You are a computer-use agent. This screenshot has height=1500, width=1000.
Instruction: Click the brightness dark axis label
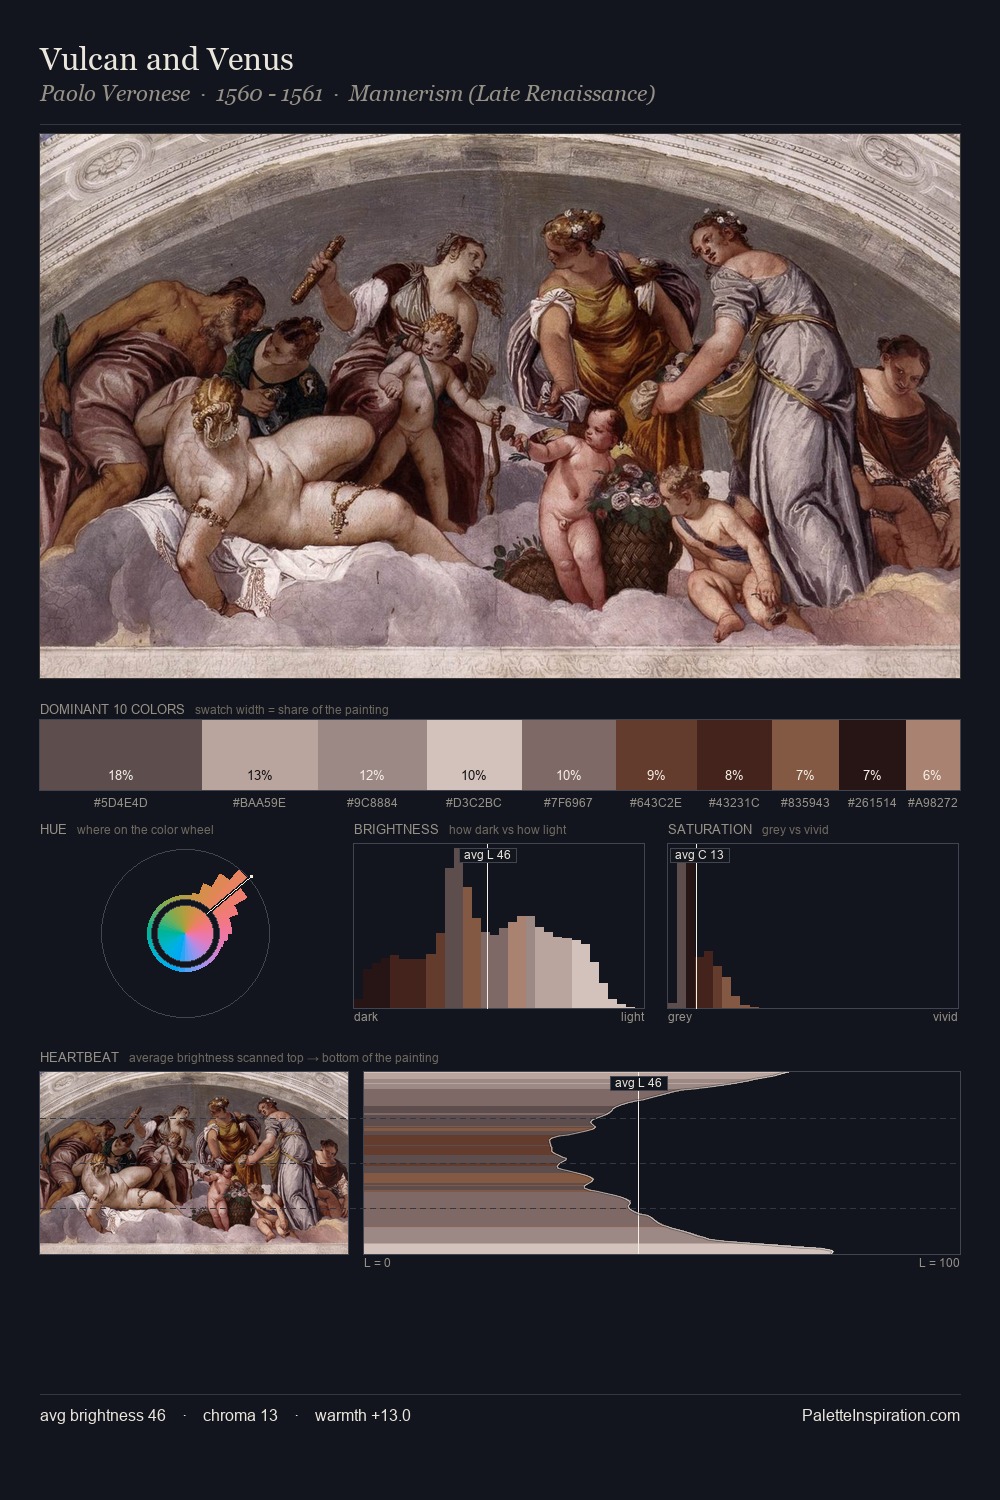[x=366, y=1017]
